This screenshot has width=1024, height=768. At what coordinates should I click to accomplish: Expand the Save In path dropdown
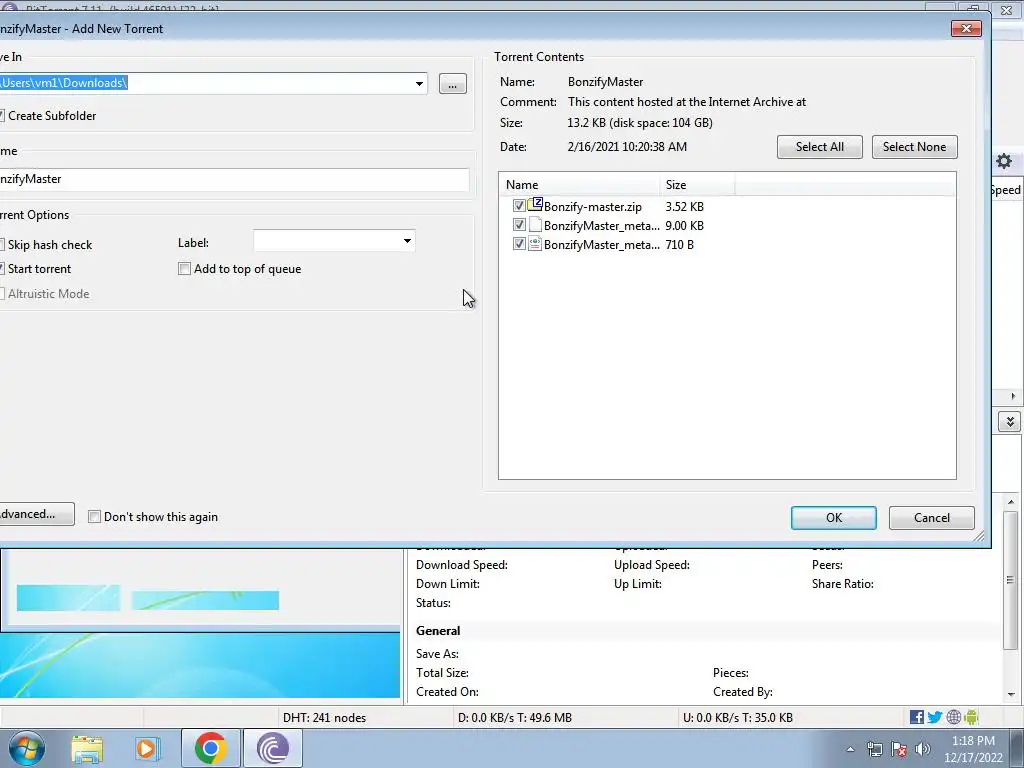(x=419, y=84)
